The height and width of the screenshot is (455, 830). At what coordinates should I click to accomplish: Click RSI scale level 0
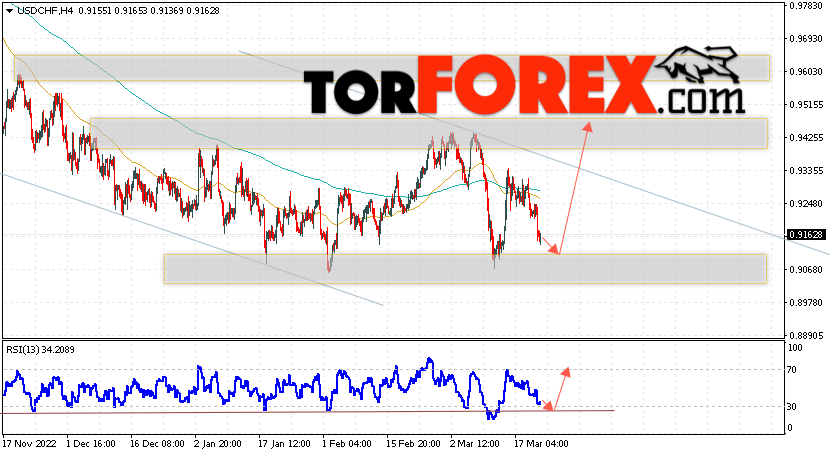point(790,427)
